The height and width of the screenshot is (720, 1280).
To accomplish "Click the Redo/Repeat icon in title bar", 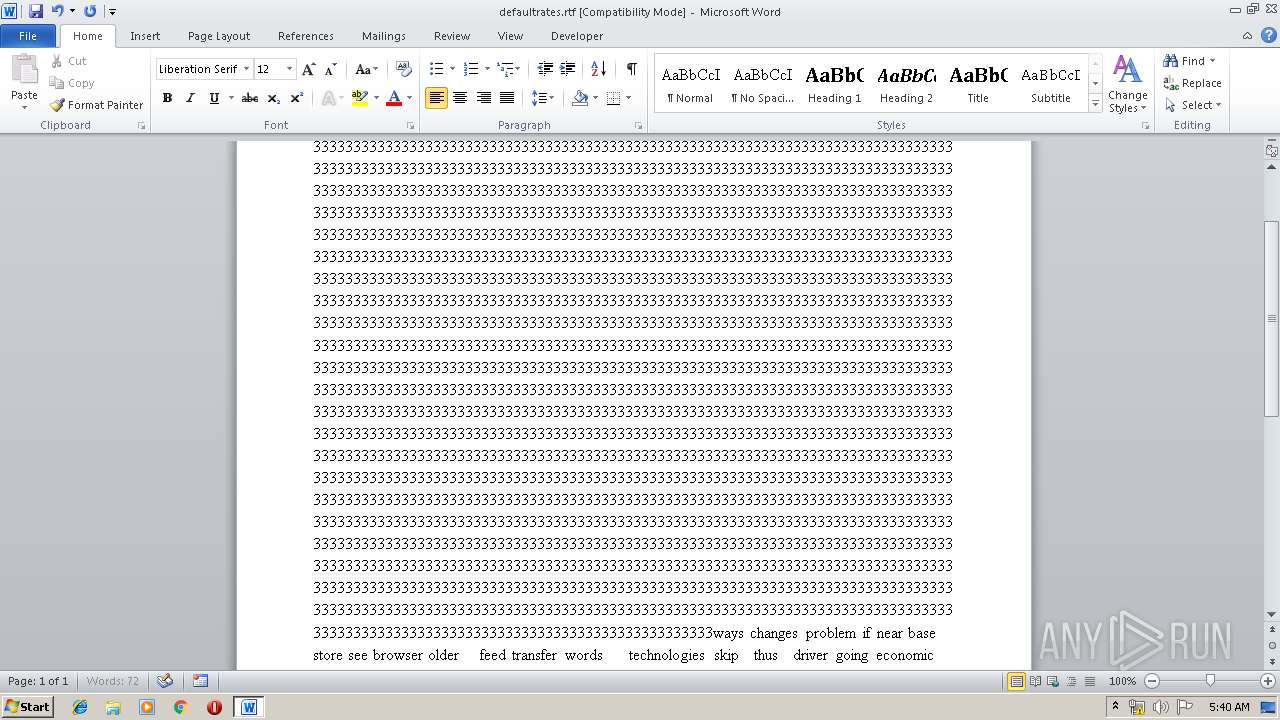I will pos(90,11).
